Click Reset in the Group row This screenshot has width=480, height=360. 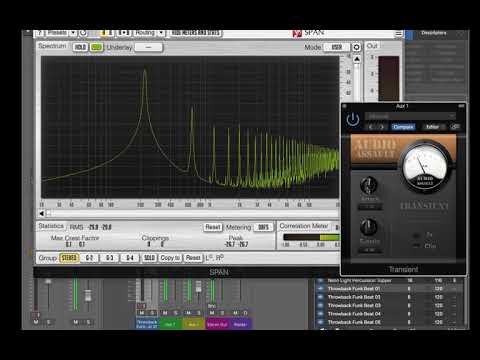coord(193,258)
